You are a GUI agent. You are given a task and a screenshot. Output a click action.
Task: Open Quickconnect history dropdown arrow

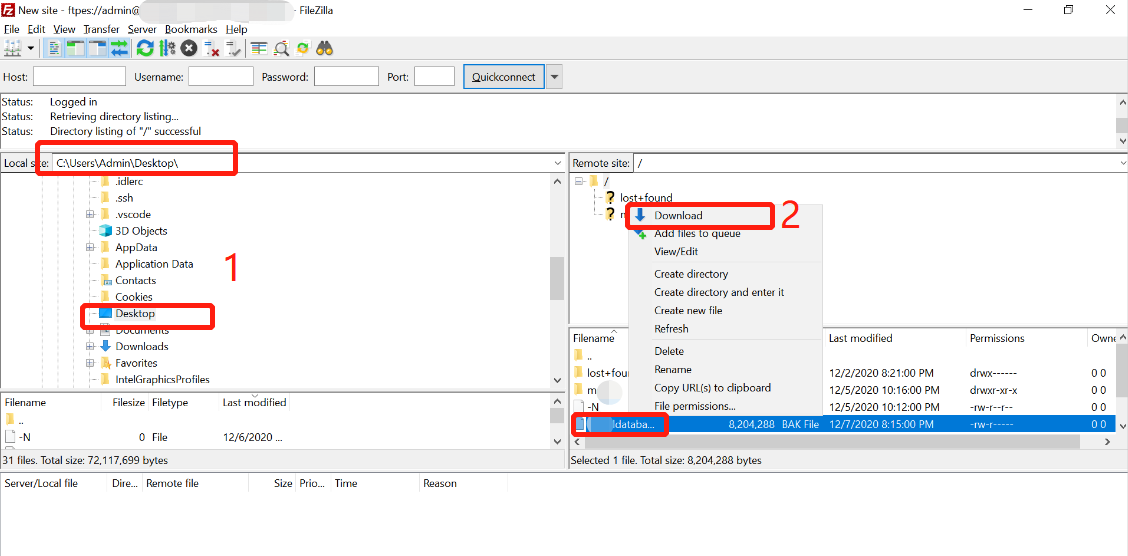554,76
